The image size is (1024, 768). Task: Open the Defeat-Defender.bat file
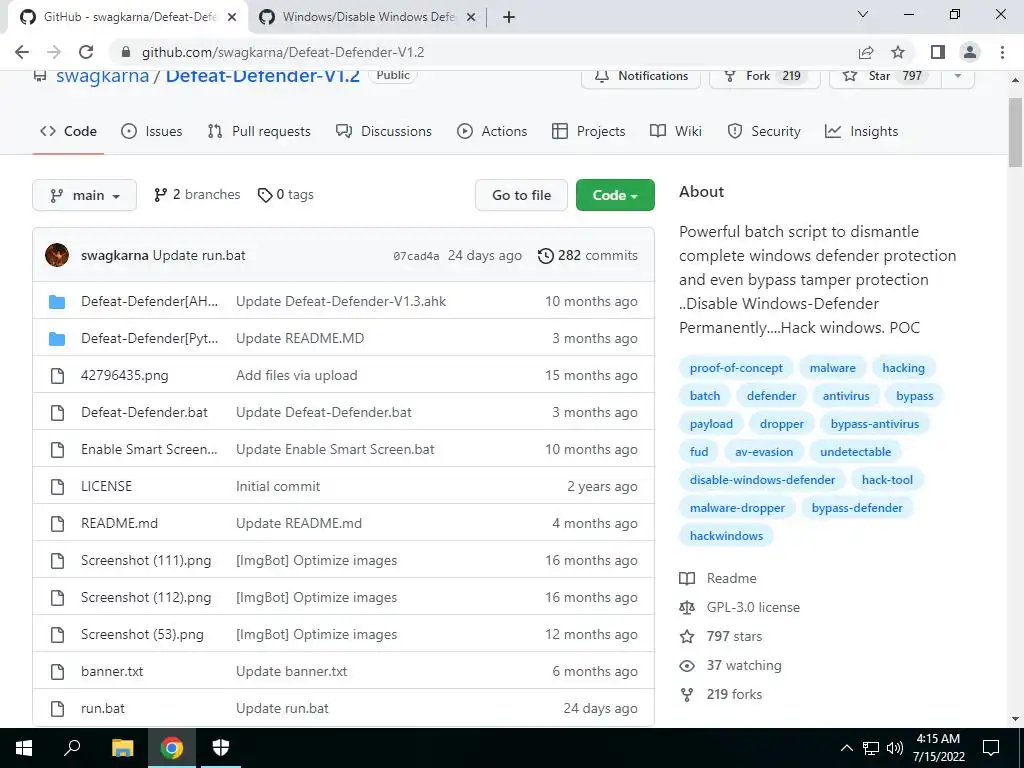(144, 412)
